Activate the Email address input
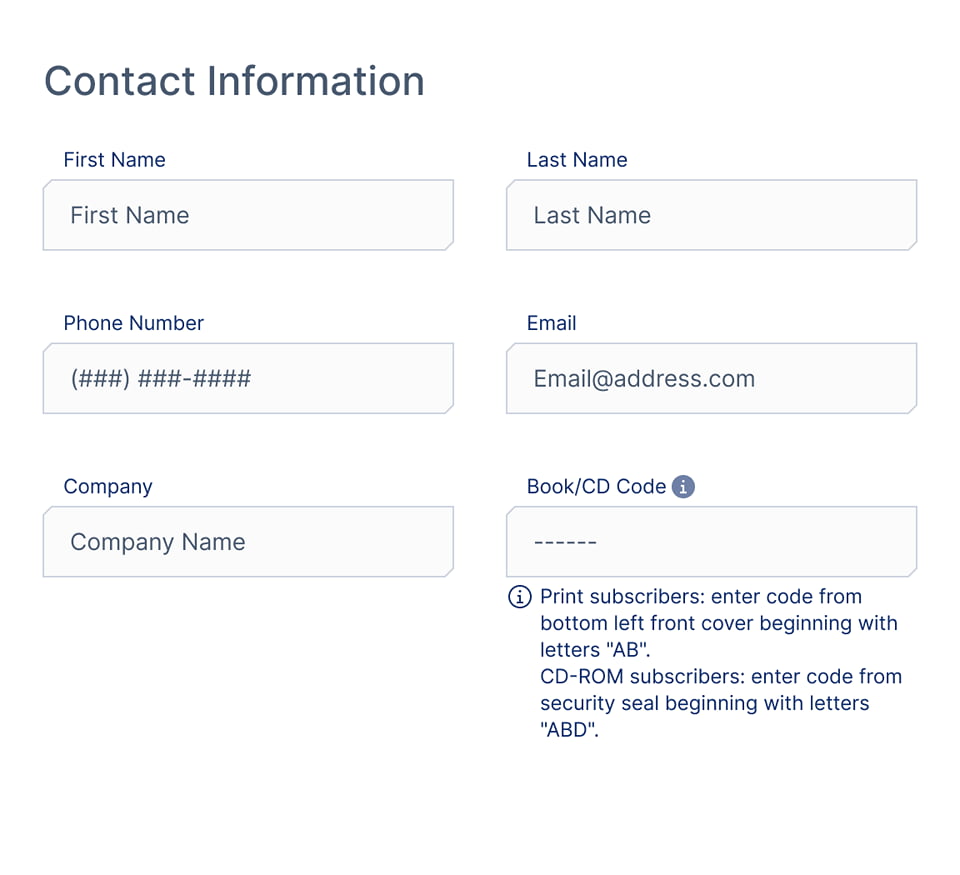960x875 pixels. (x=711, y=378)
